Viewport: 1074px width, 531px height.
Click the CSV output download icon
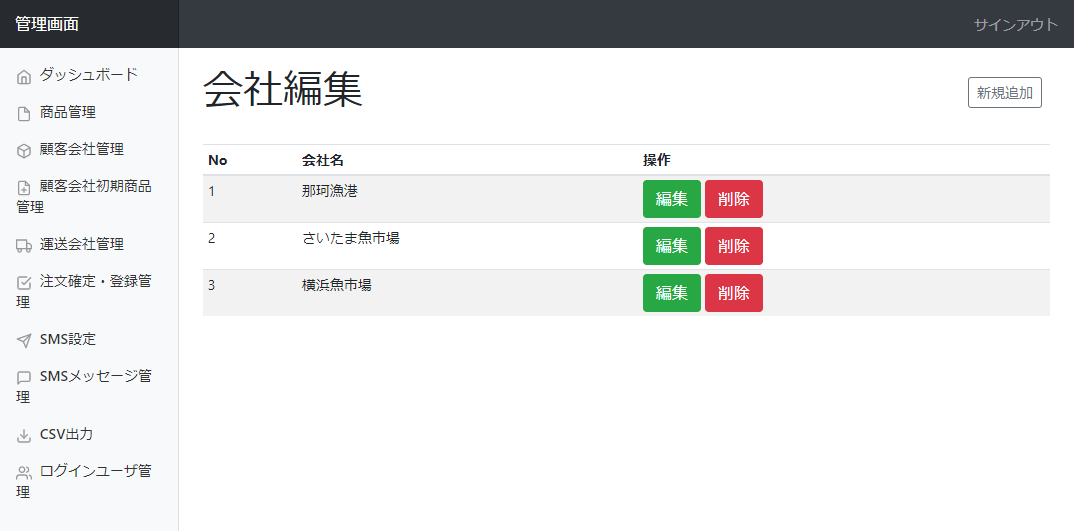click(x=24, y=436)
